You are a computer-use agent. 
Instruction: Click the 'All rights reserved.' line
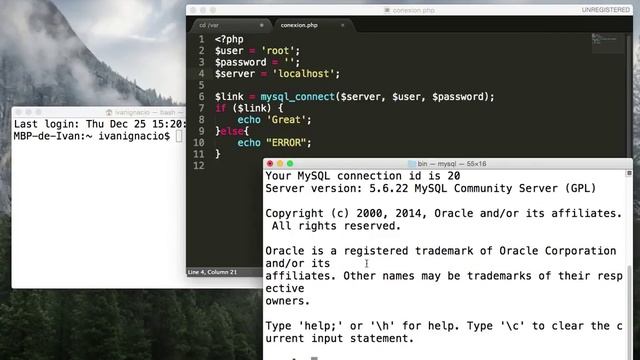point(336,226)
